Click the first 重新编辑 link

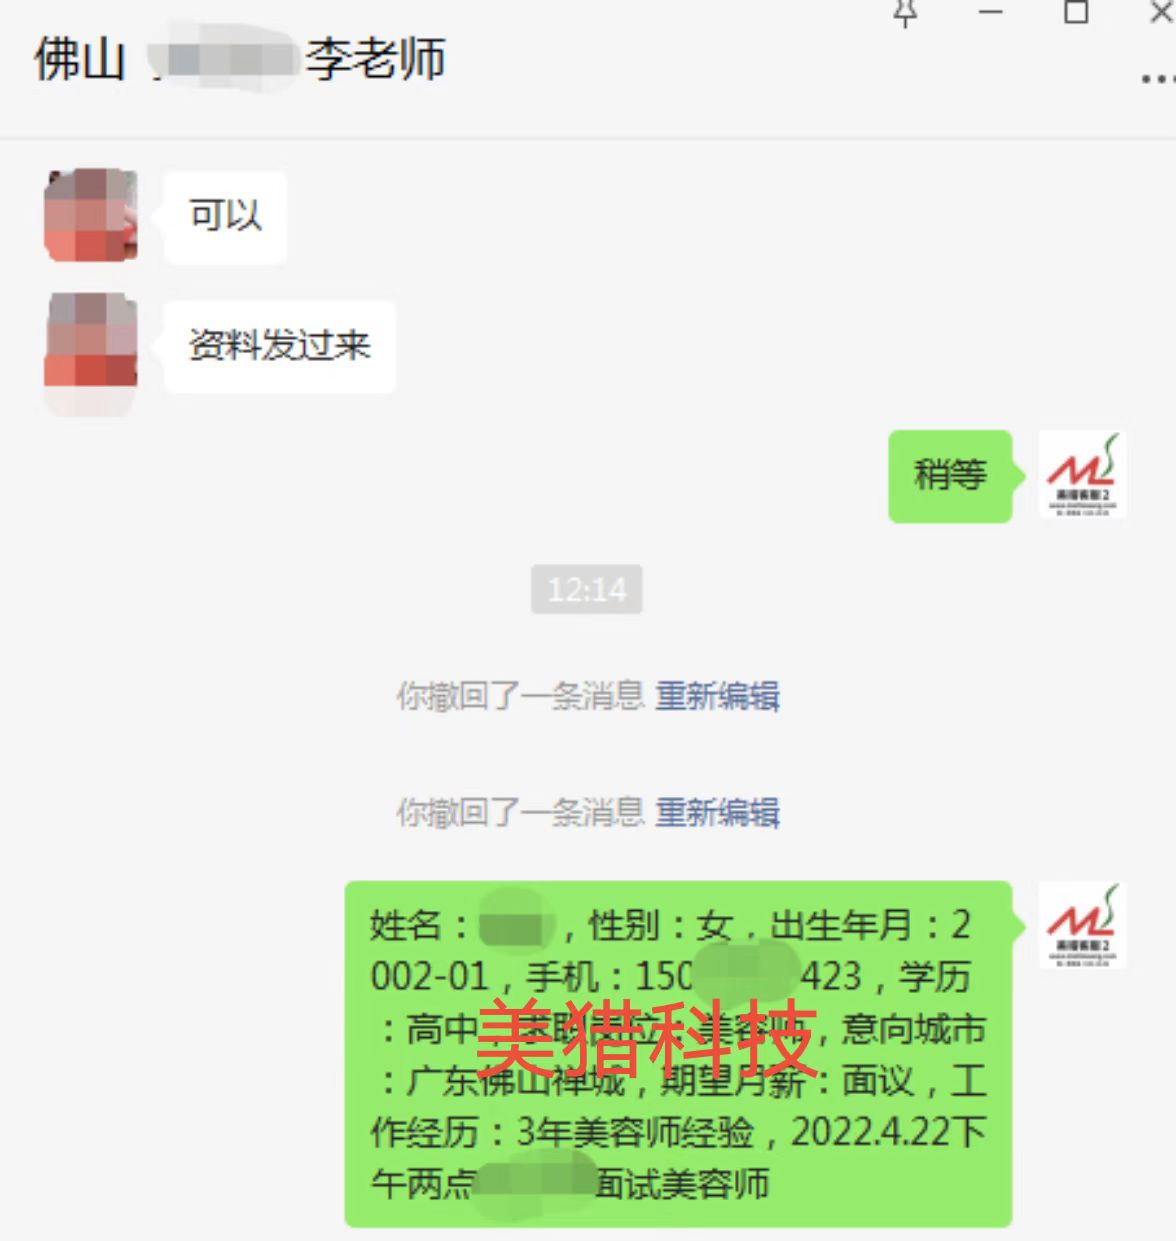717,696
